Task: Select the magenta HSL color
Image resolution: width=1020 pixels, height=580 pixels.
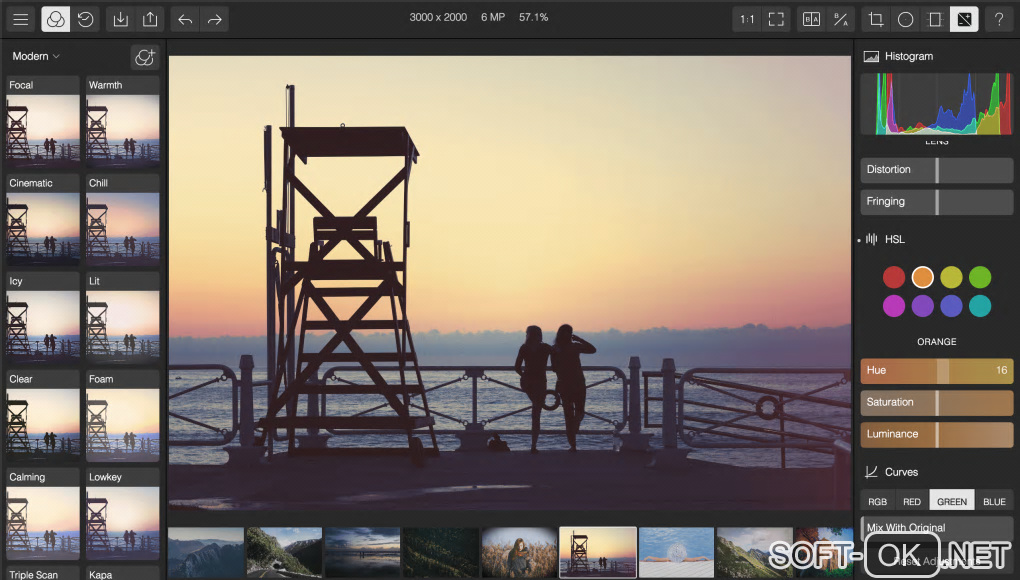Action: tap(894, 306)
